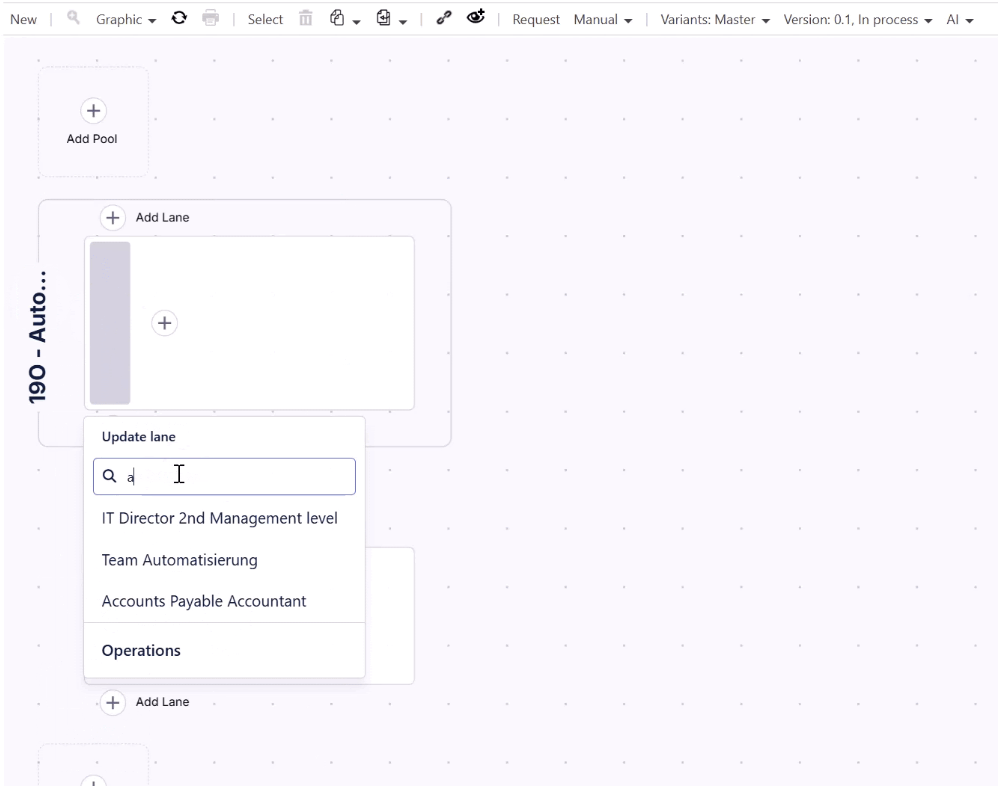
Task: Click the trash delete icon
Action: 306,18
